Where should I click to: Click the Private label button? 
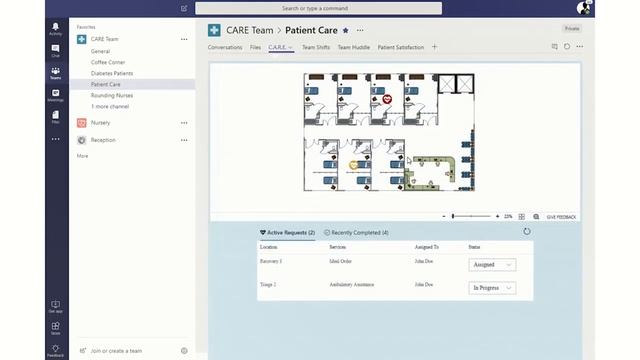pos(572,29)
